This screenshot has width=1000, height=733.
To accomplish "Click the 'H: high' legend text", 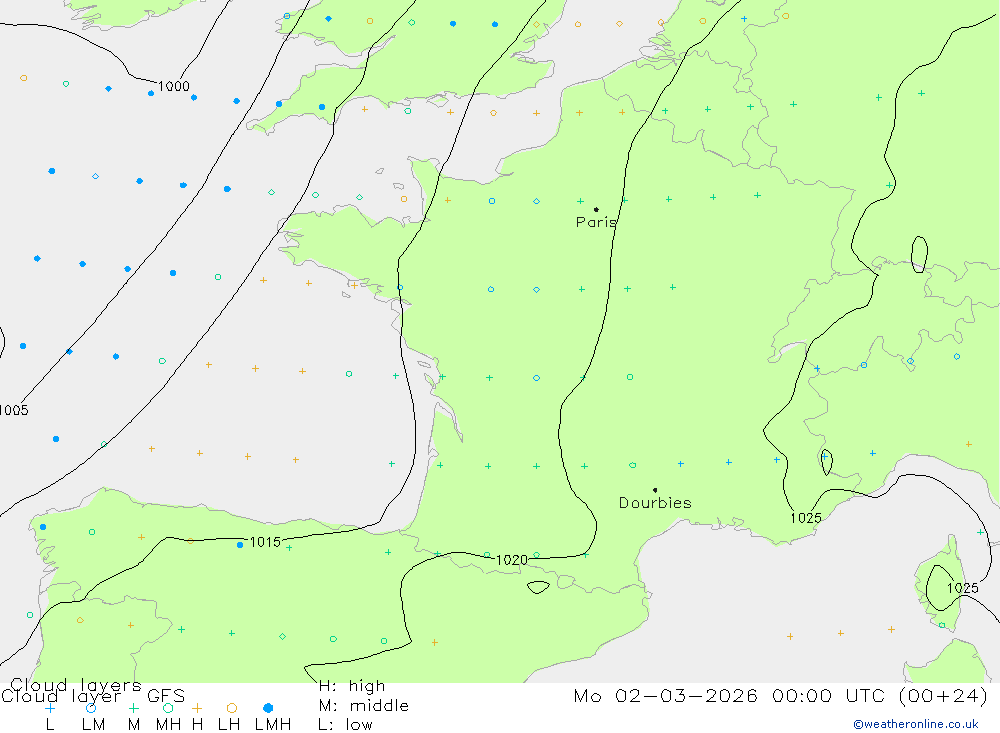I will [351, 686].
